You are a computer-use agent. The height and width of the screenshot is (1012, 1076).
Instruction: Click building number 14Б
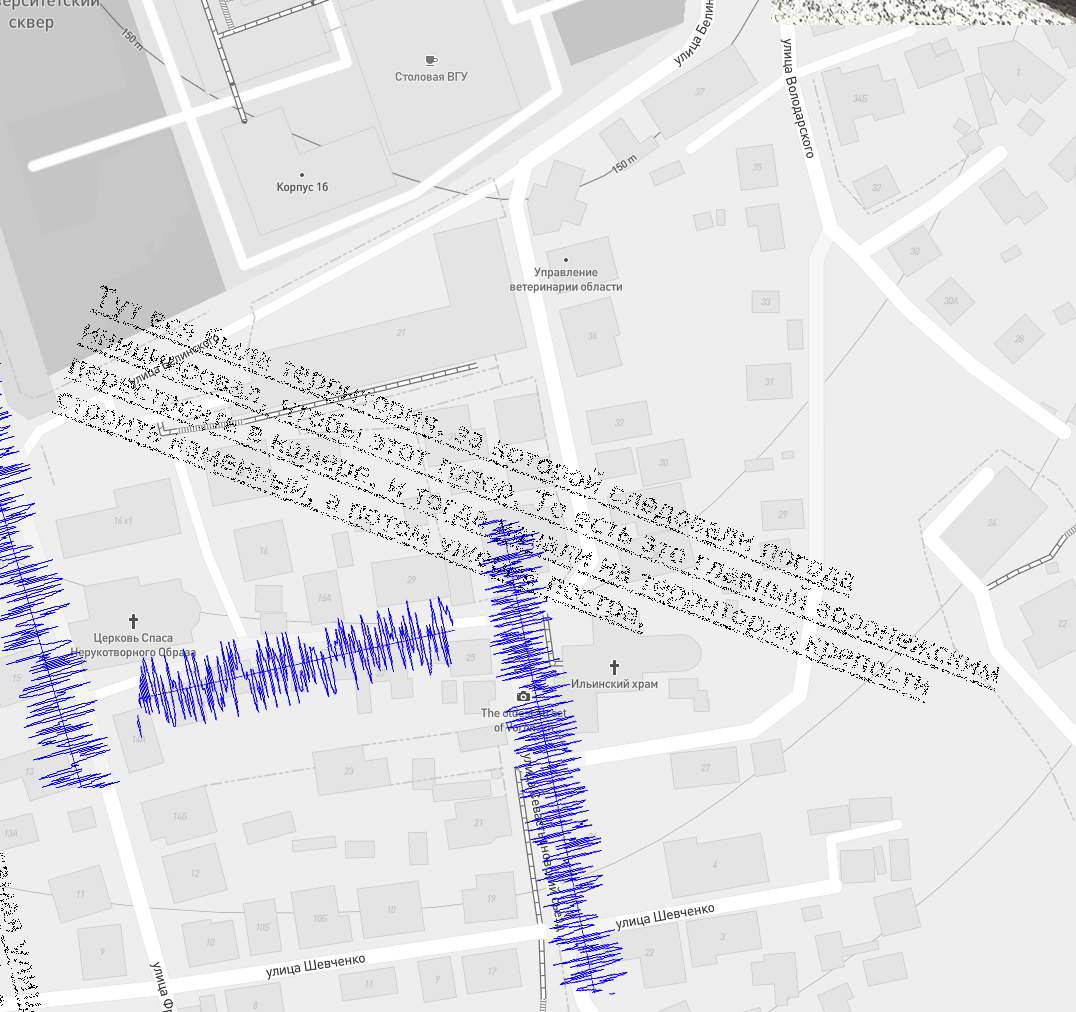tap(179, 817)
